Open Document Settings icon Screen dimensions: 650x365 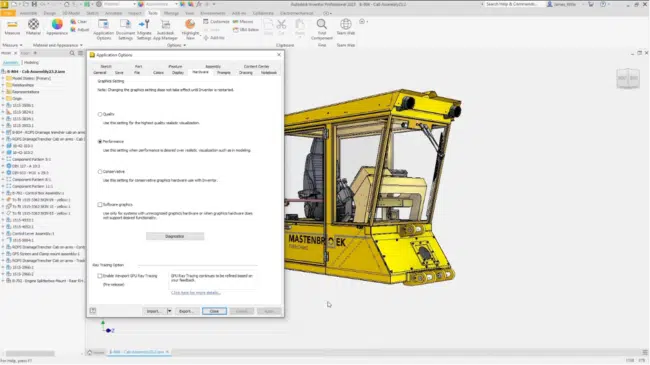pos(125,24)
